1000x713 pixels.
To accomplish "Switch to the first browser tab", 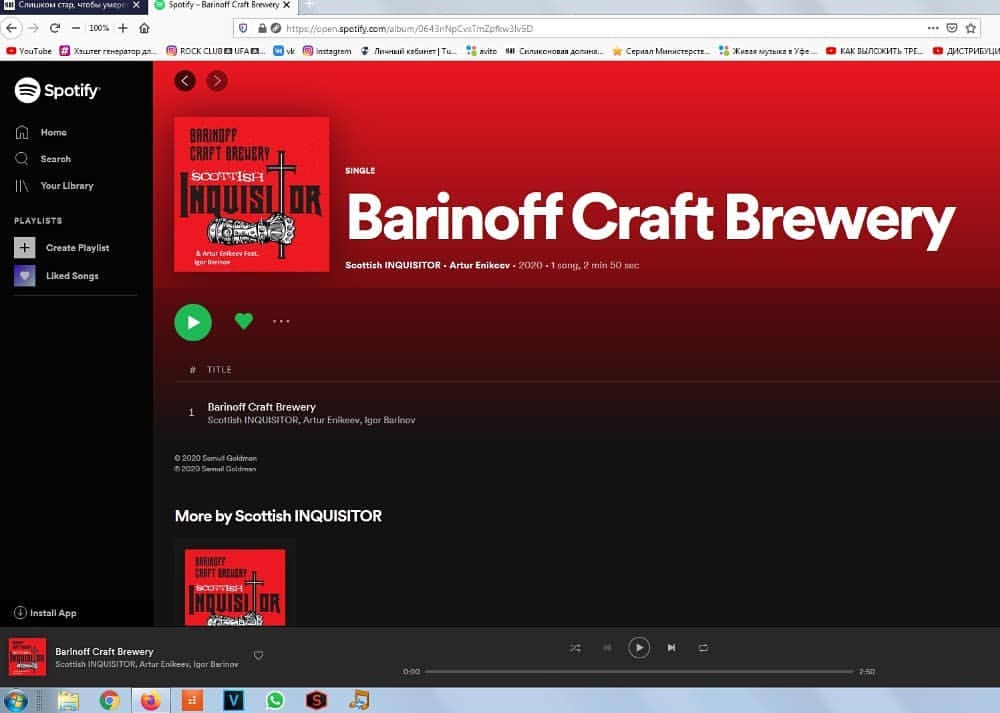I will tap(73, 6).
